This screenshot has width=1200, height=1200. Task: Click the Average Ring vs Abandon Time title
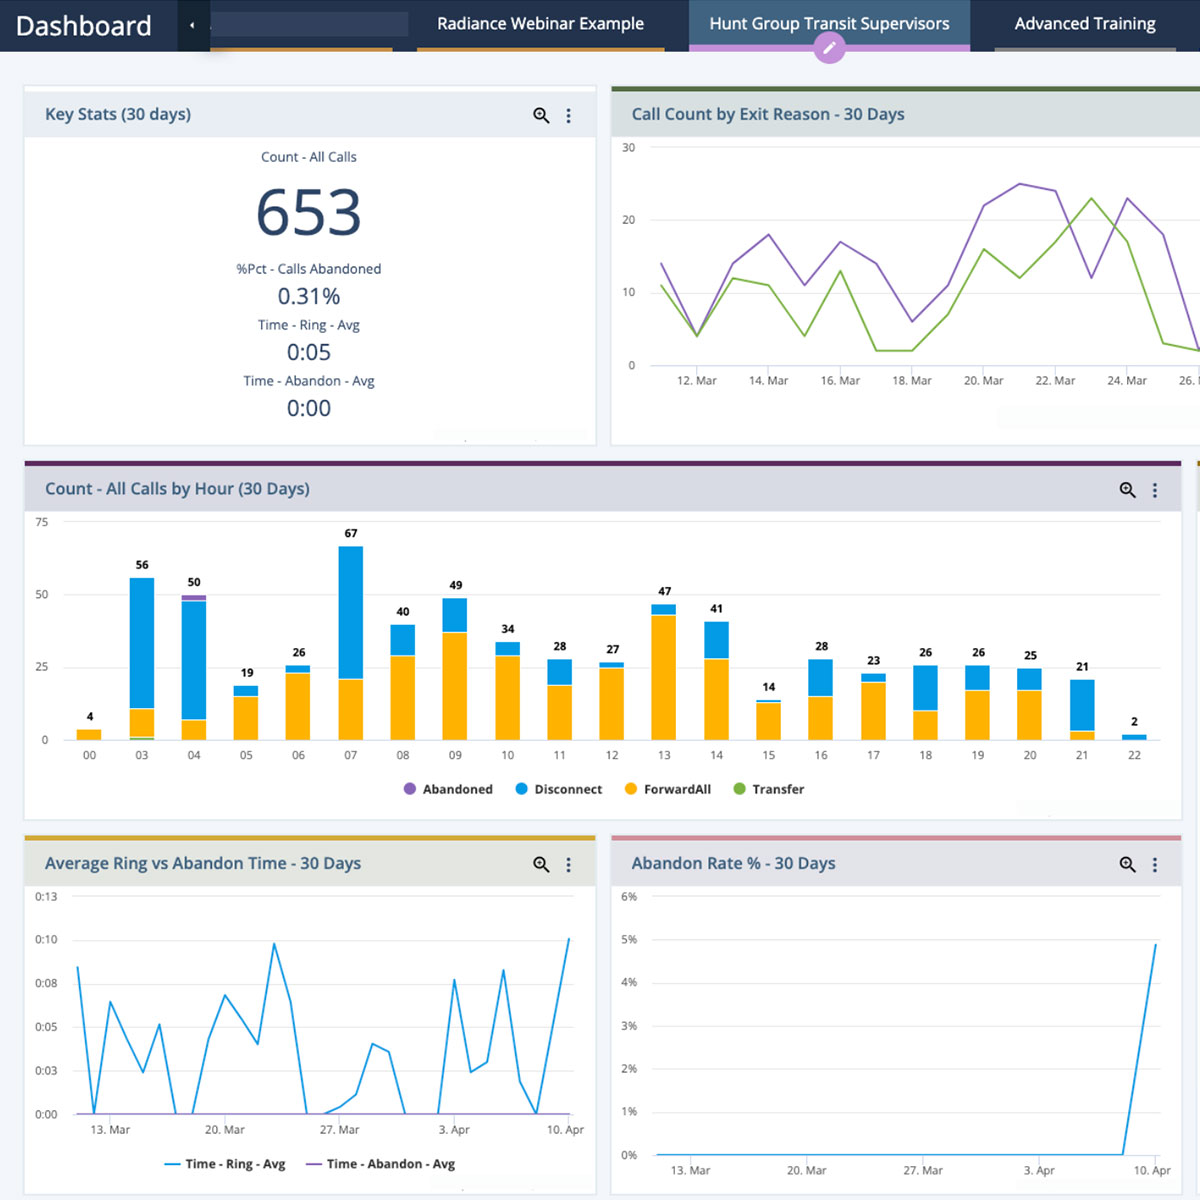click(x=203, y=863)
